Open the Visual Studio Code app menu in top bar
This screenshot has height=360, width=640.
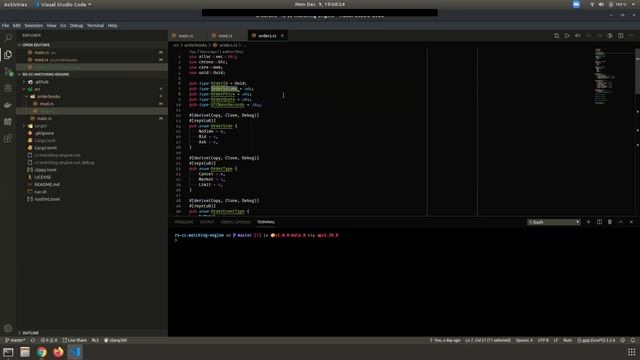(63, 4)
